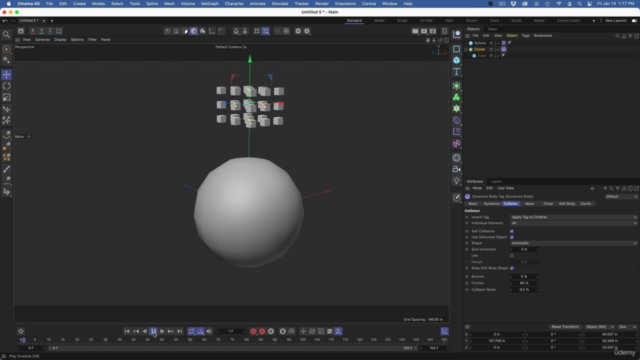Click the search magnifier in the left toolbar
This screenshot has height=360, width=640.
coord(7,35)
